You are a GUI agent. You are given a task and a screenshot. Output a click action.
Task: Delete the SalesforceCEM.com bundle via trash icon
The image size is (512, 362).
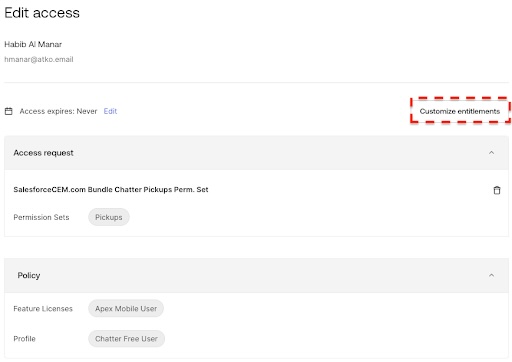click(497, 190)
